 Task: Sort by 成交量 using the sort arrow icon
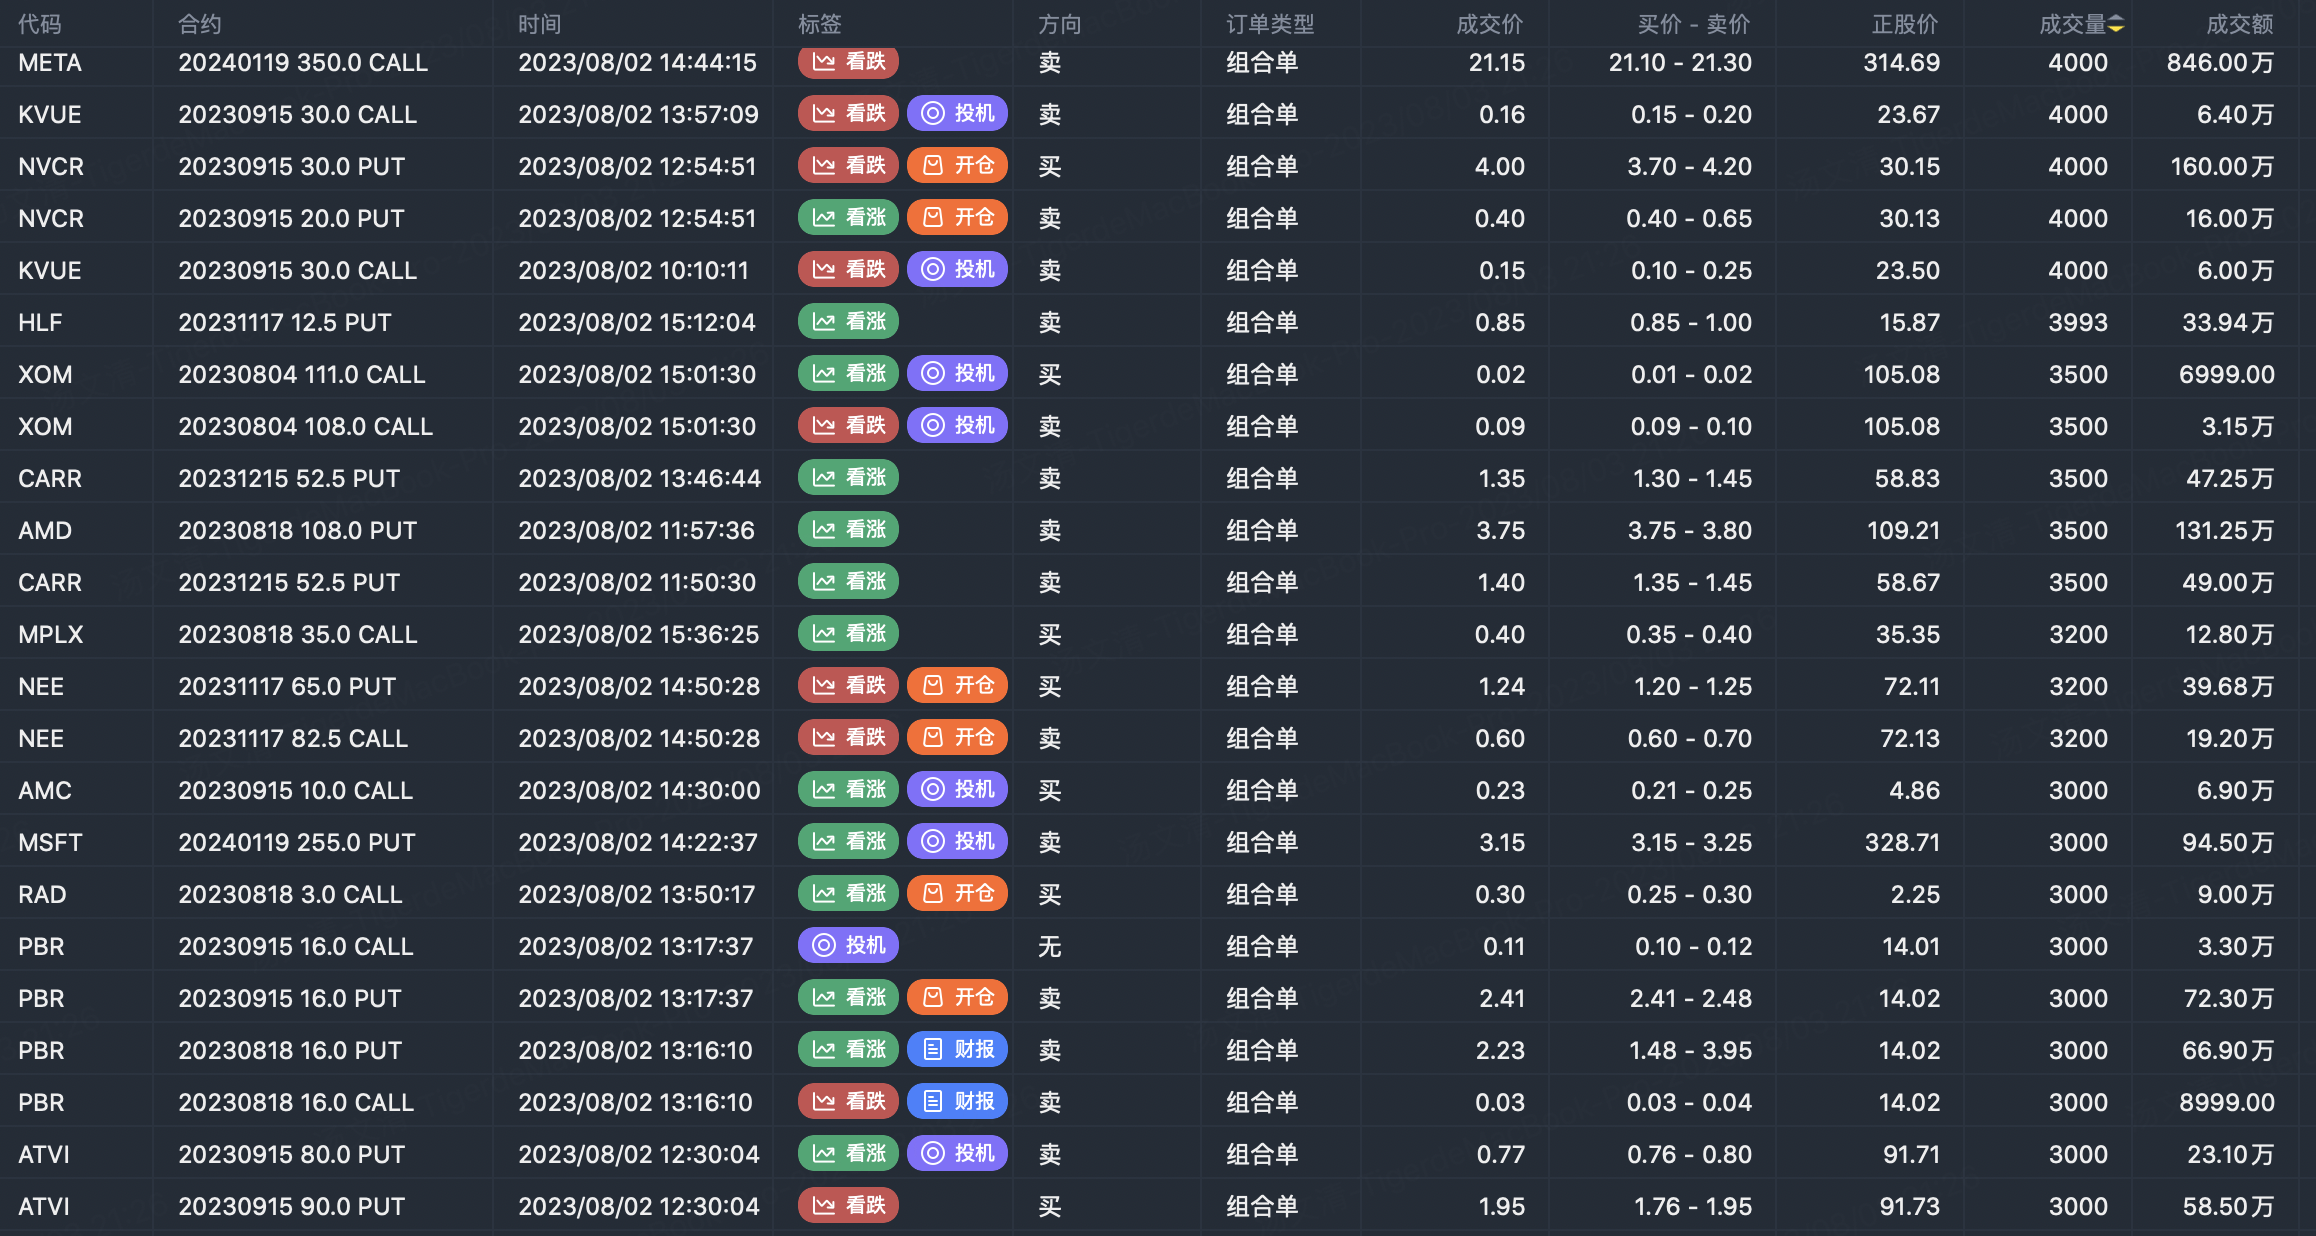click(x=2116, y=24)
